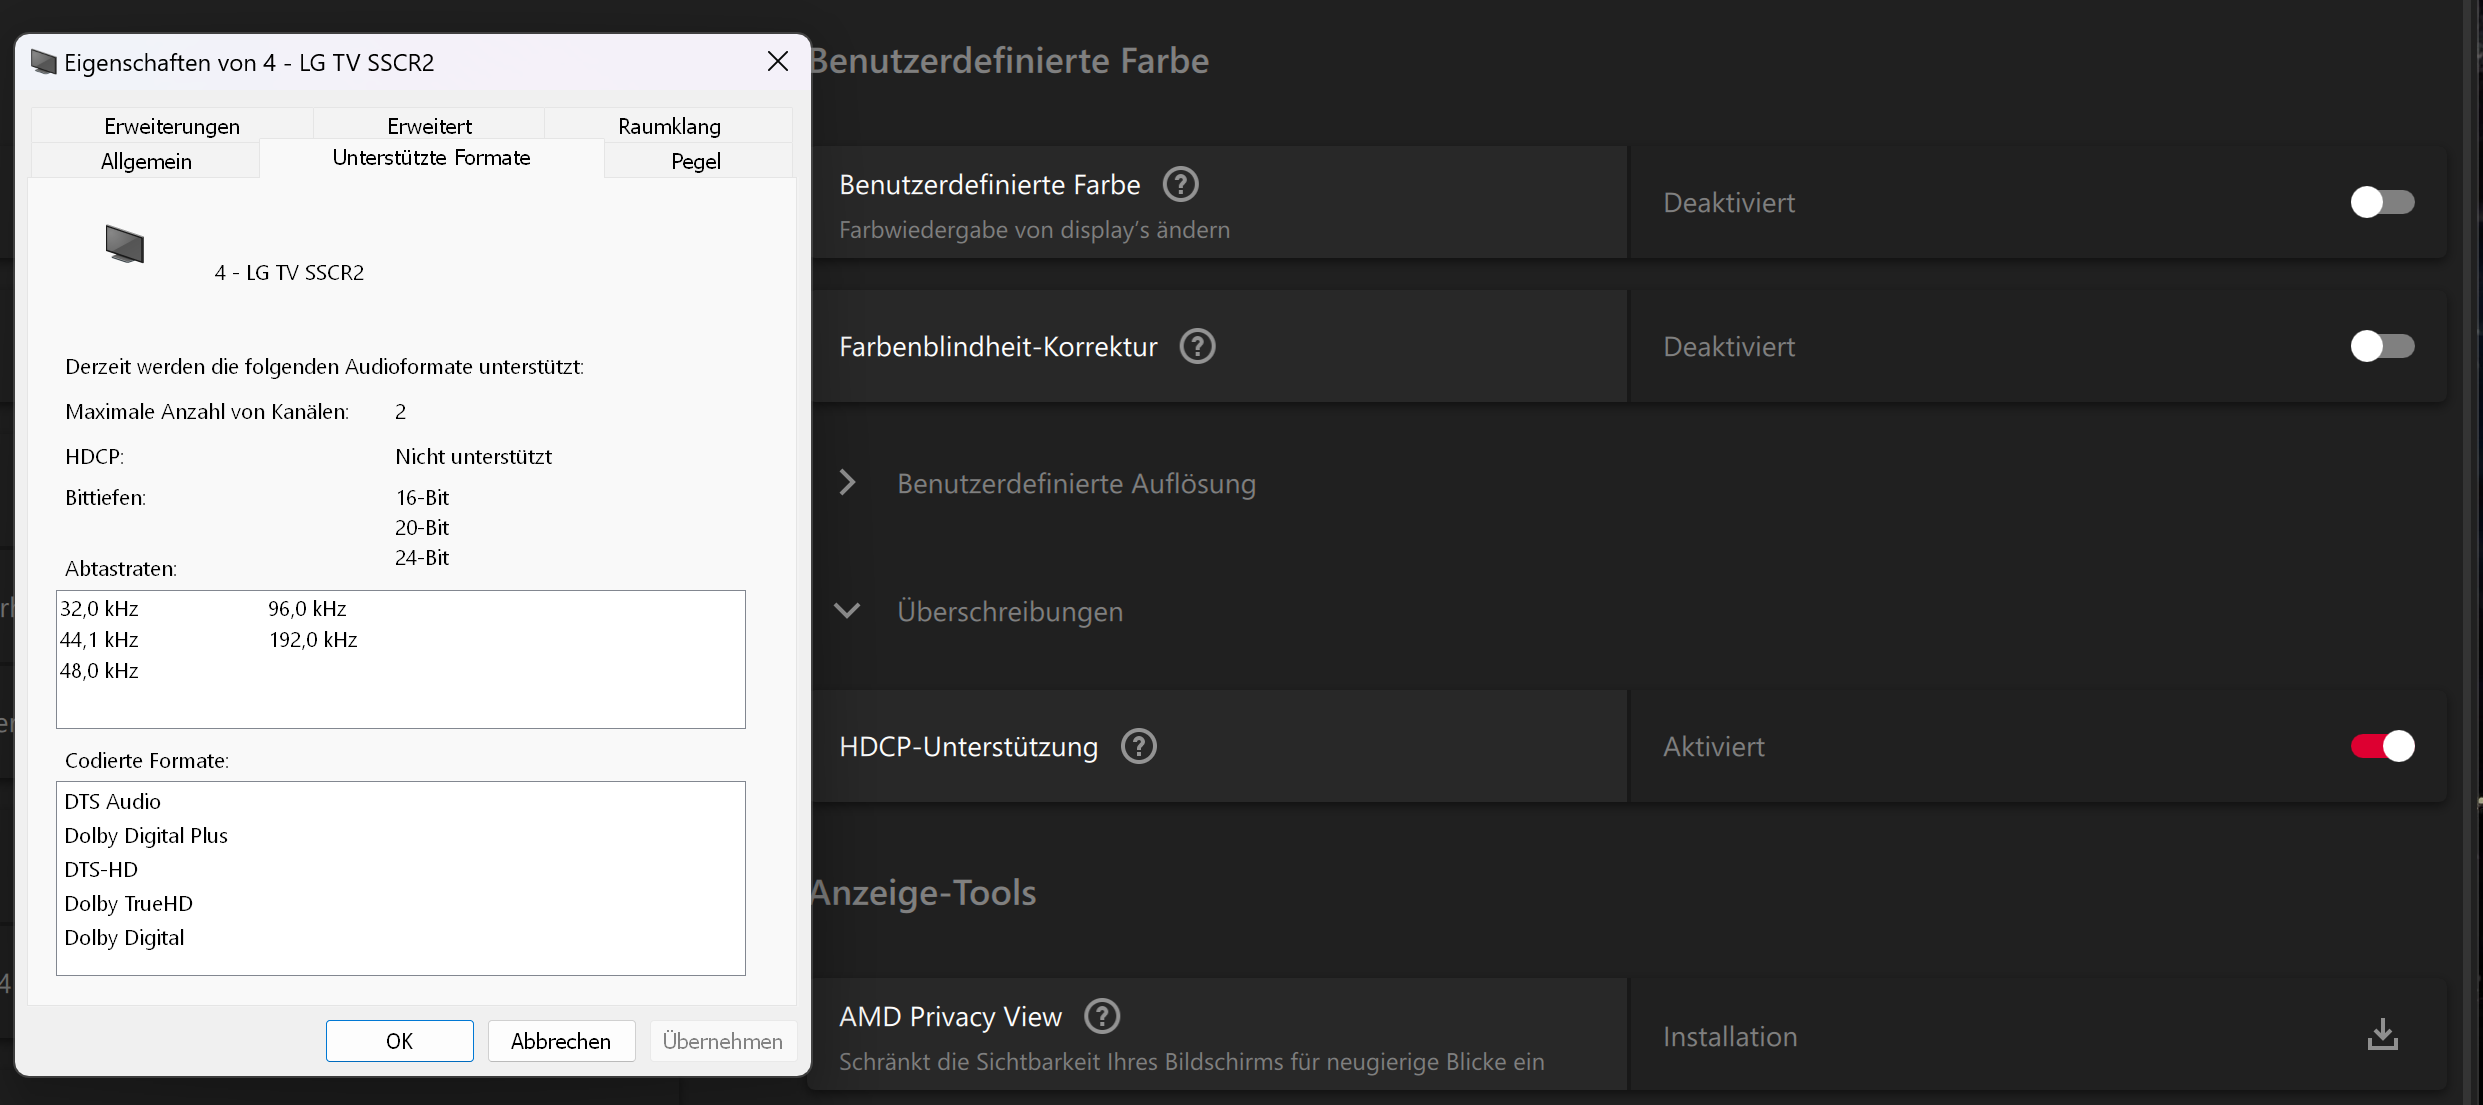The width and height of the screenshot is (2483, 1105).
Task: Click Deaktiviert status for Farbenblindheit-Korrektur
Action: [x=1729, y=346]
